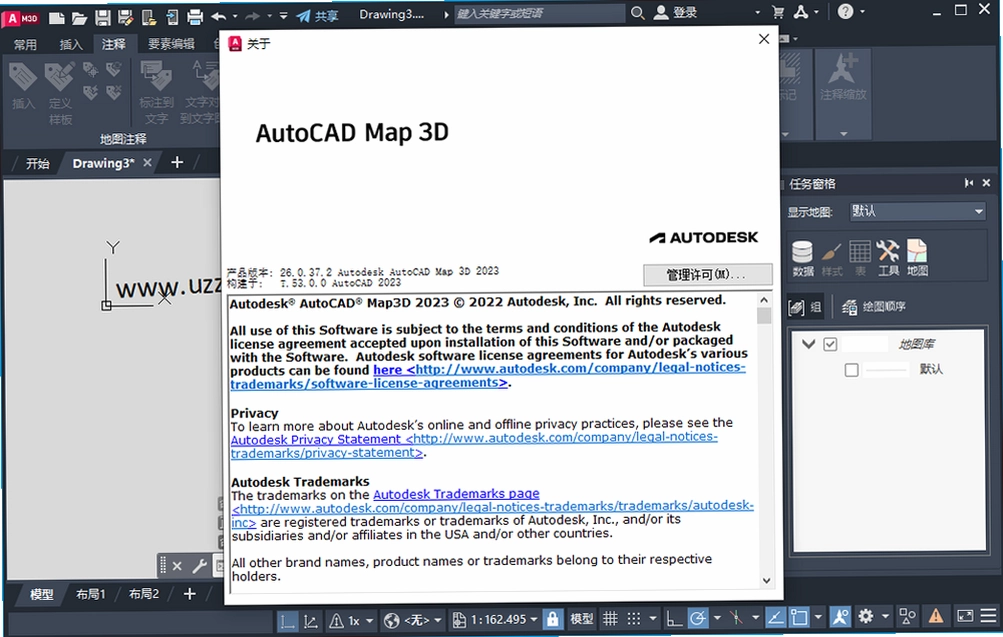Open the customize quick access toolbar dropdown

click(x=283, y=16)
